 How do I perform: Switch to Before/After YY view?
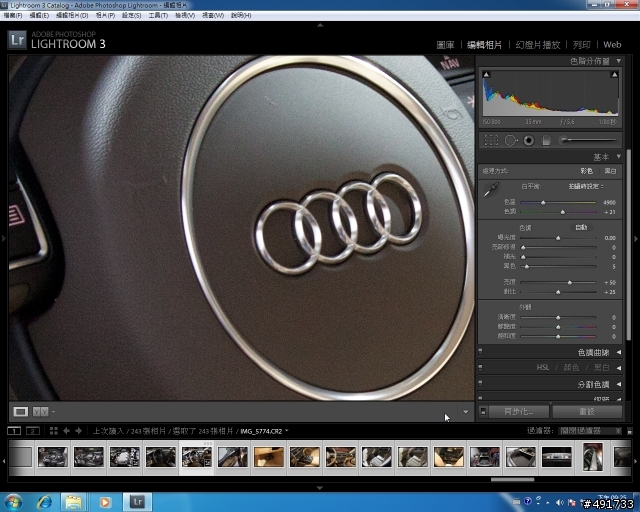[x=40, y=412]
